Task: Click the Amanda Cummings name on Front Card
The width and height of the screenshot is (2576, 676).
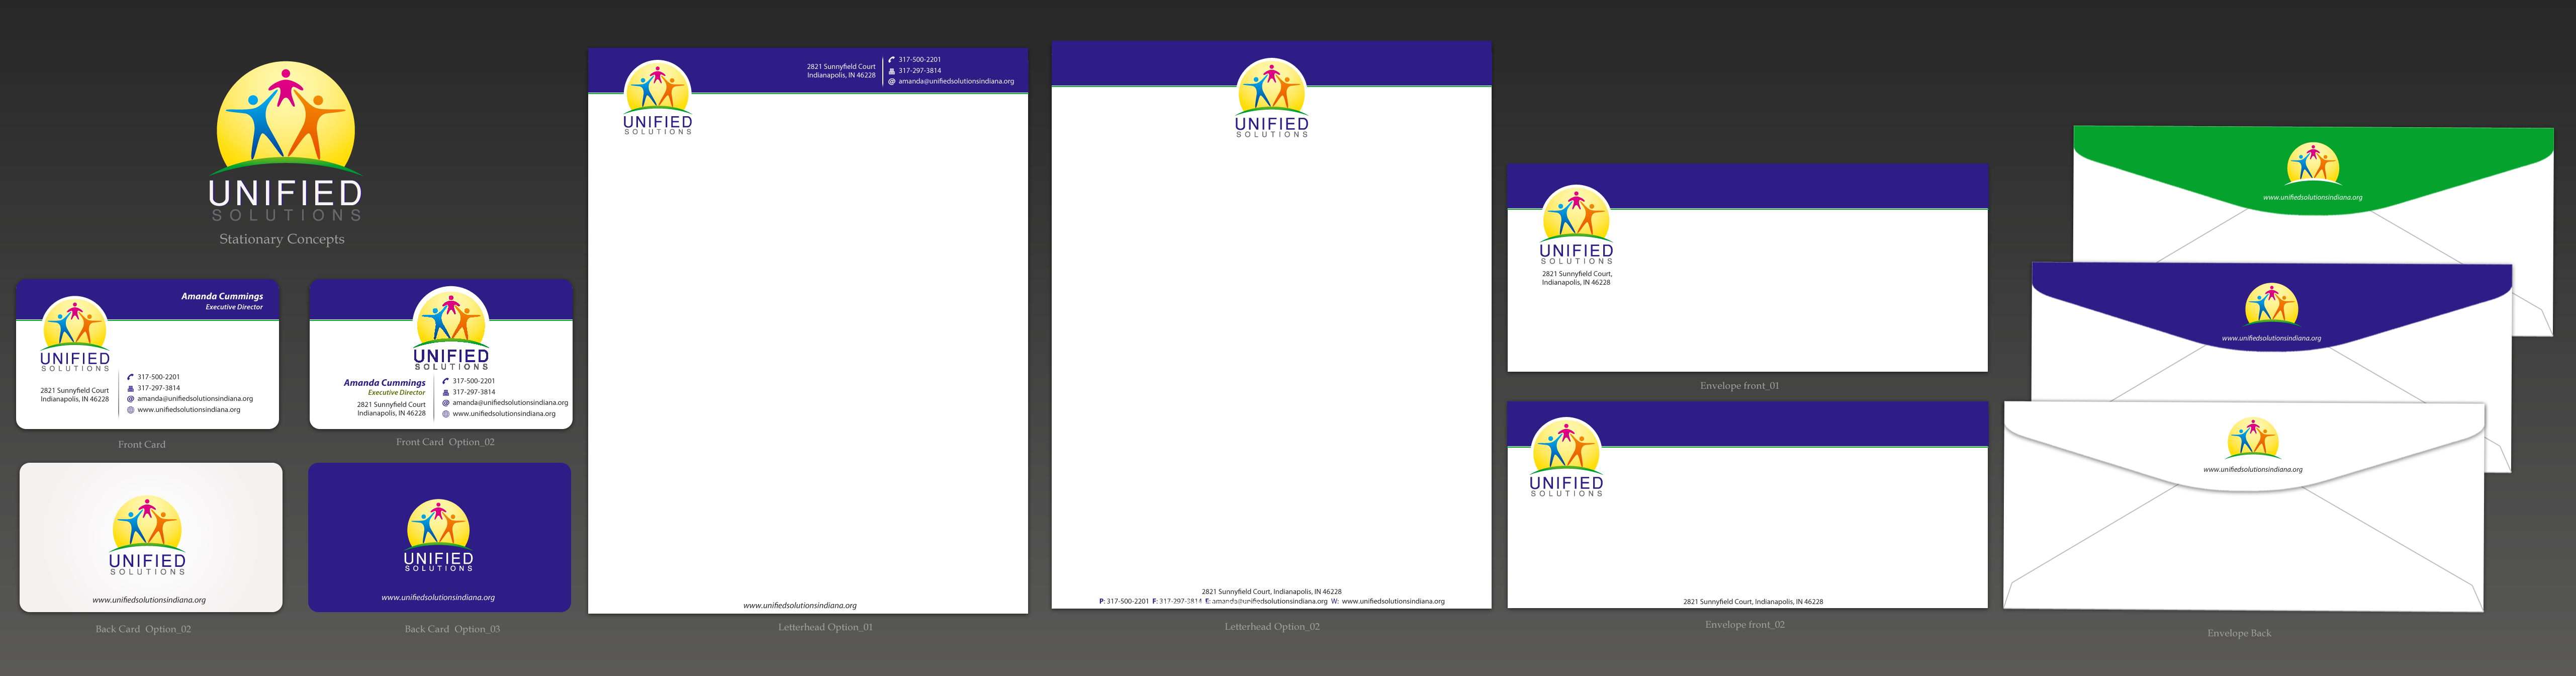Action: pyautogui.click(x=222, y=296)
